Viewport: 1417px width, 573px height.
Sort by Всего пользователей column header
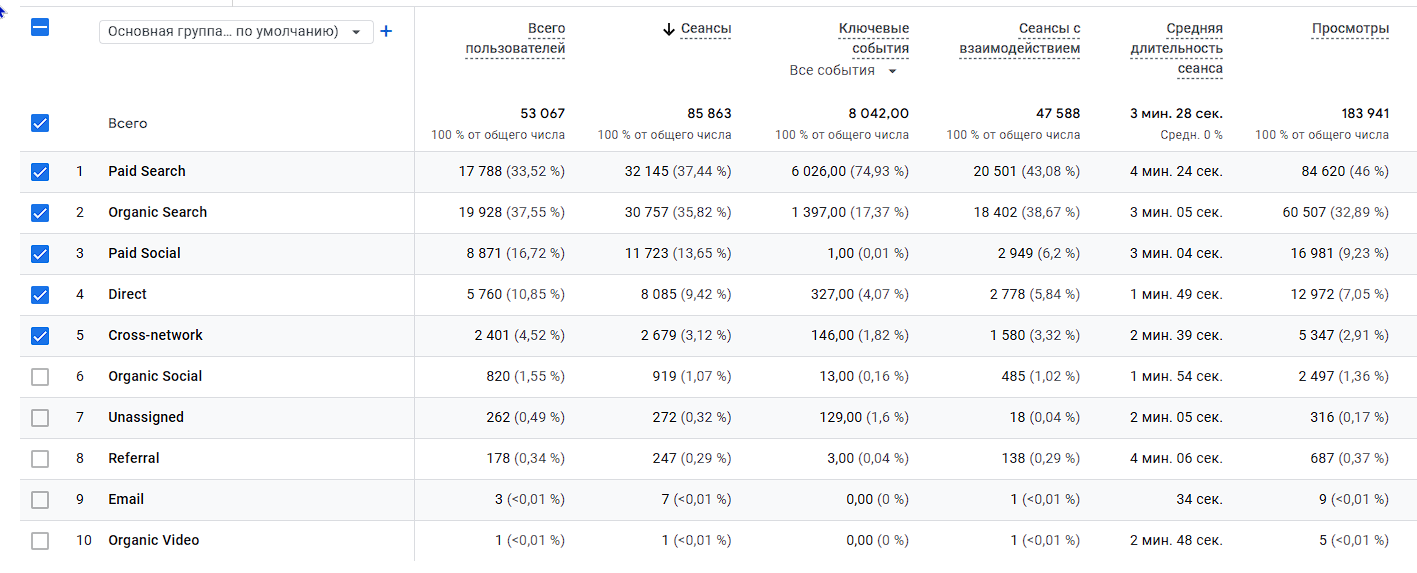pos(515,39)
